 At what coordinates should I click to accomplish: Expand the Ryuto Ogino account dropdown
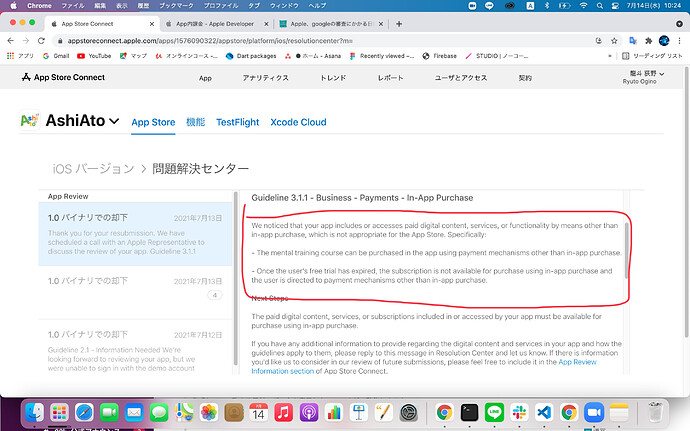[646, 77]
